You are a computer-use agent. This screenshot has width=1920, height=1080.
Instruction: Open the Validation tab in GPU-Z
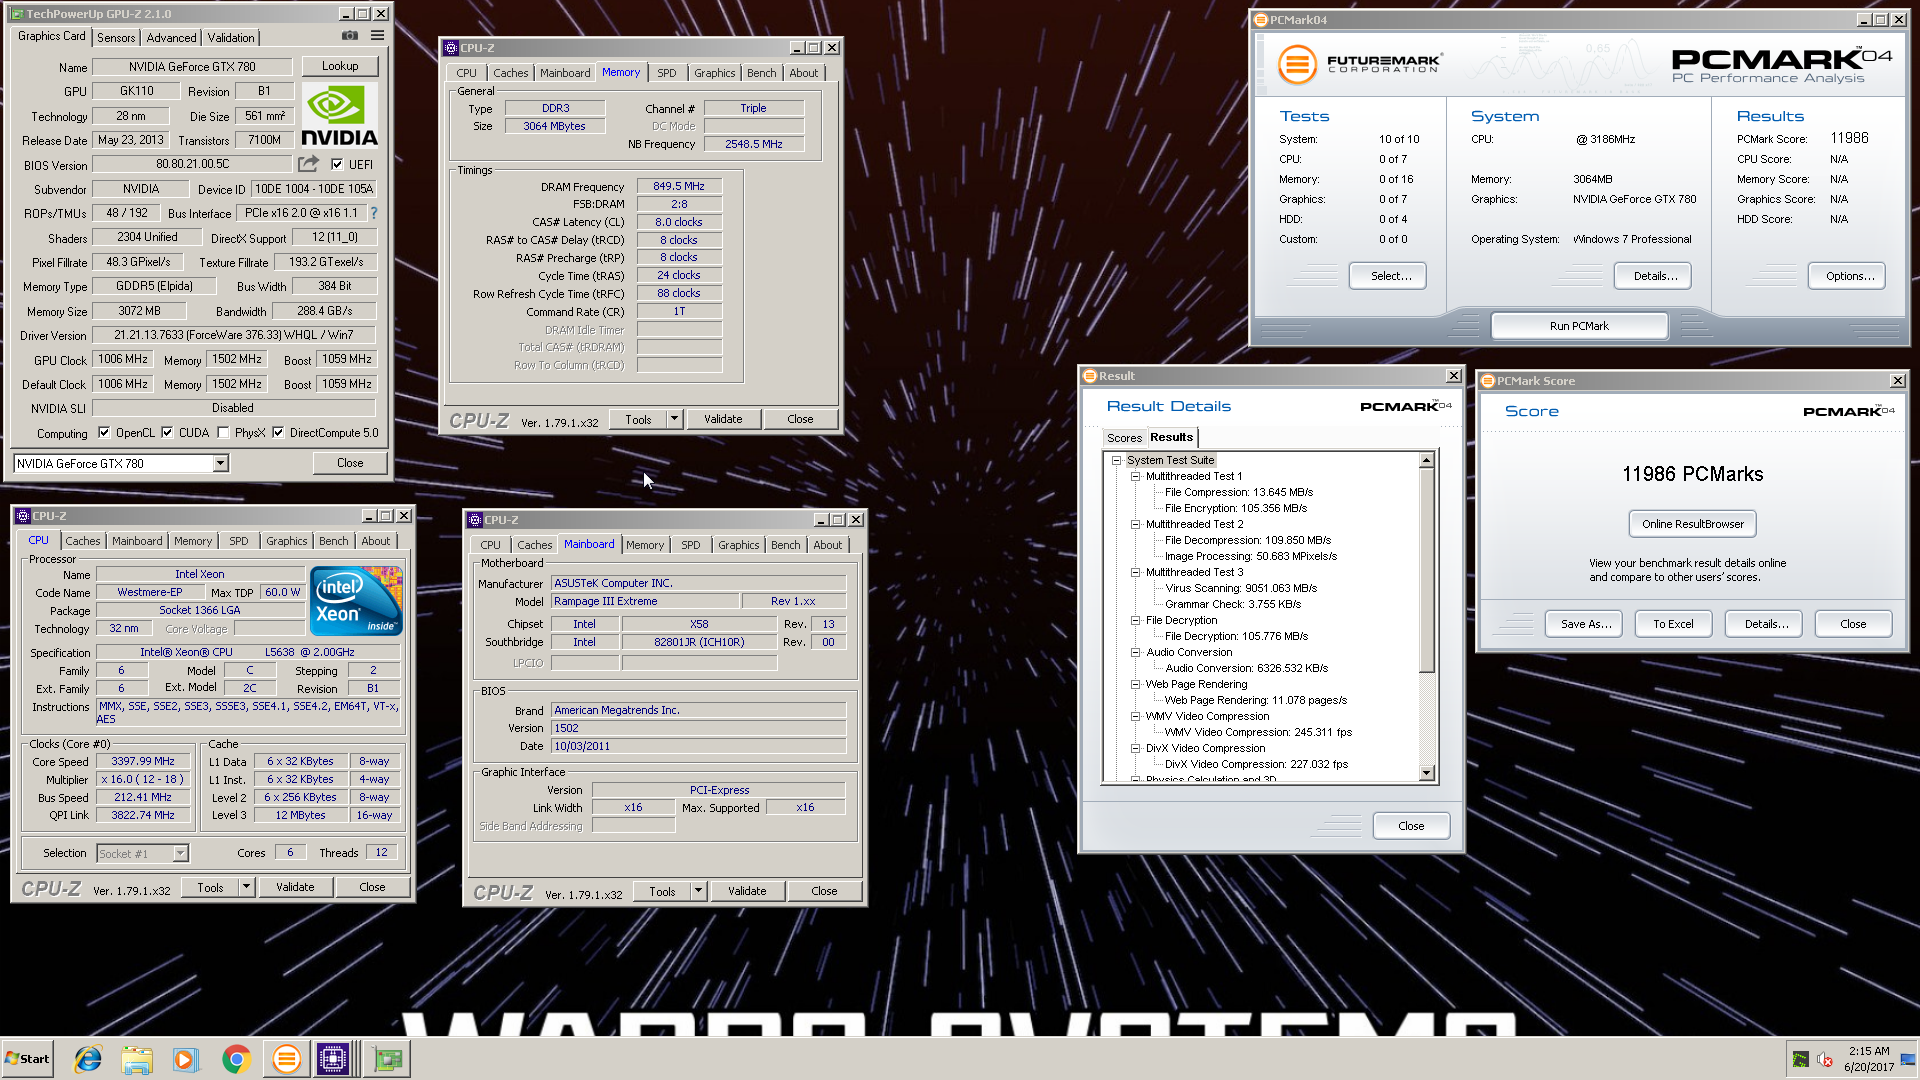pyautogui.click(x=231, y=38)
